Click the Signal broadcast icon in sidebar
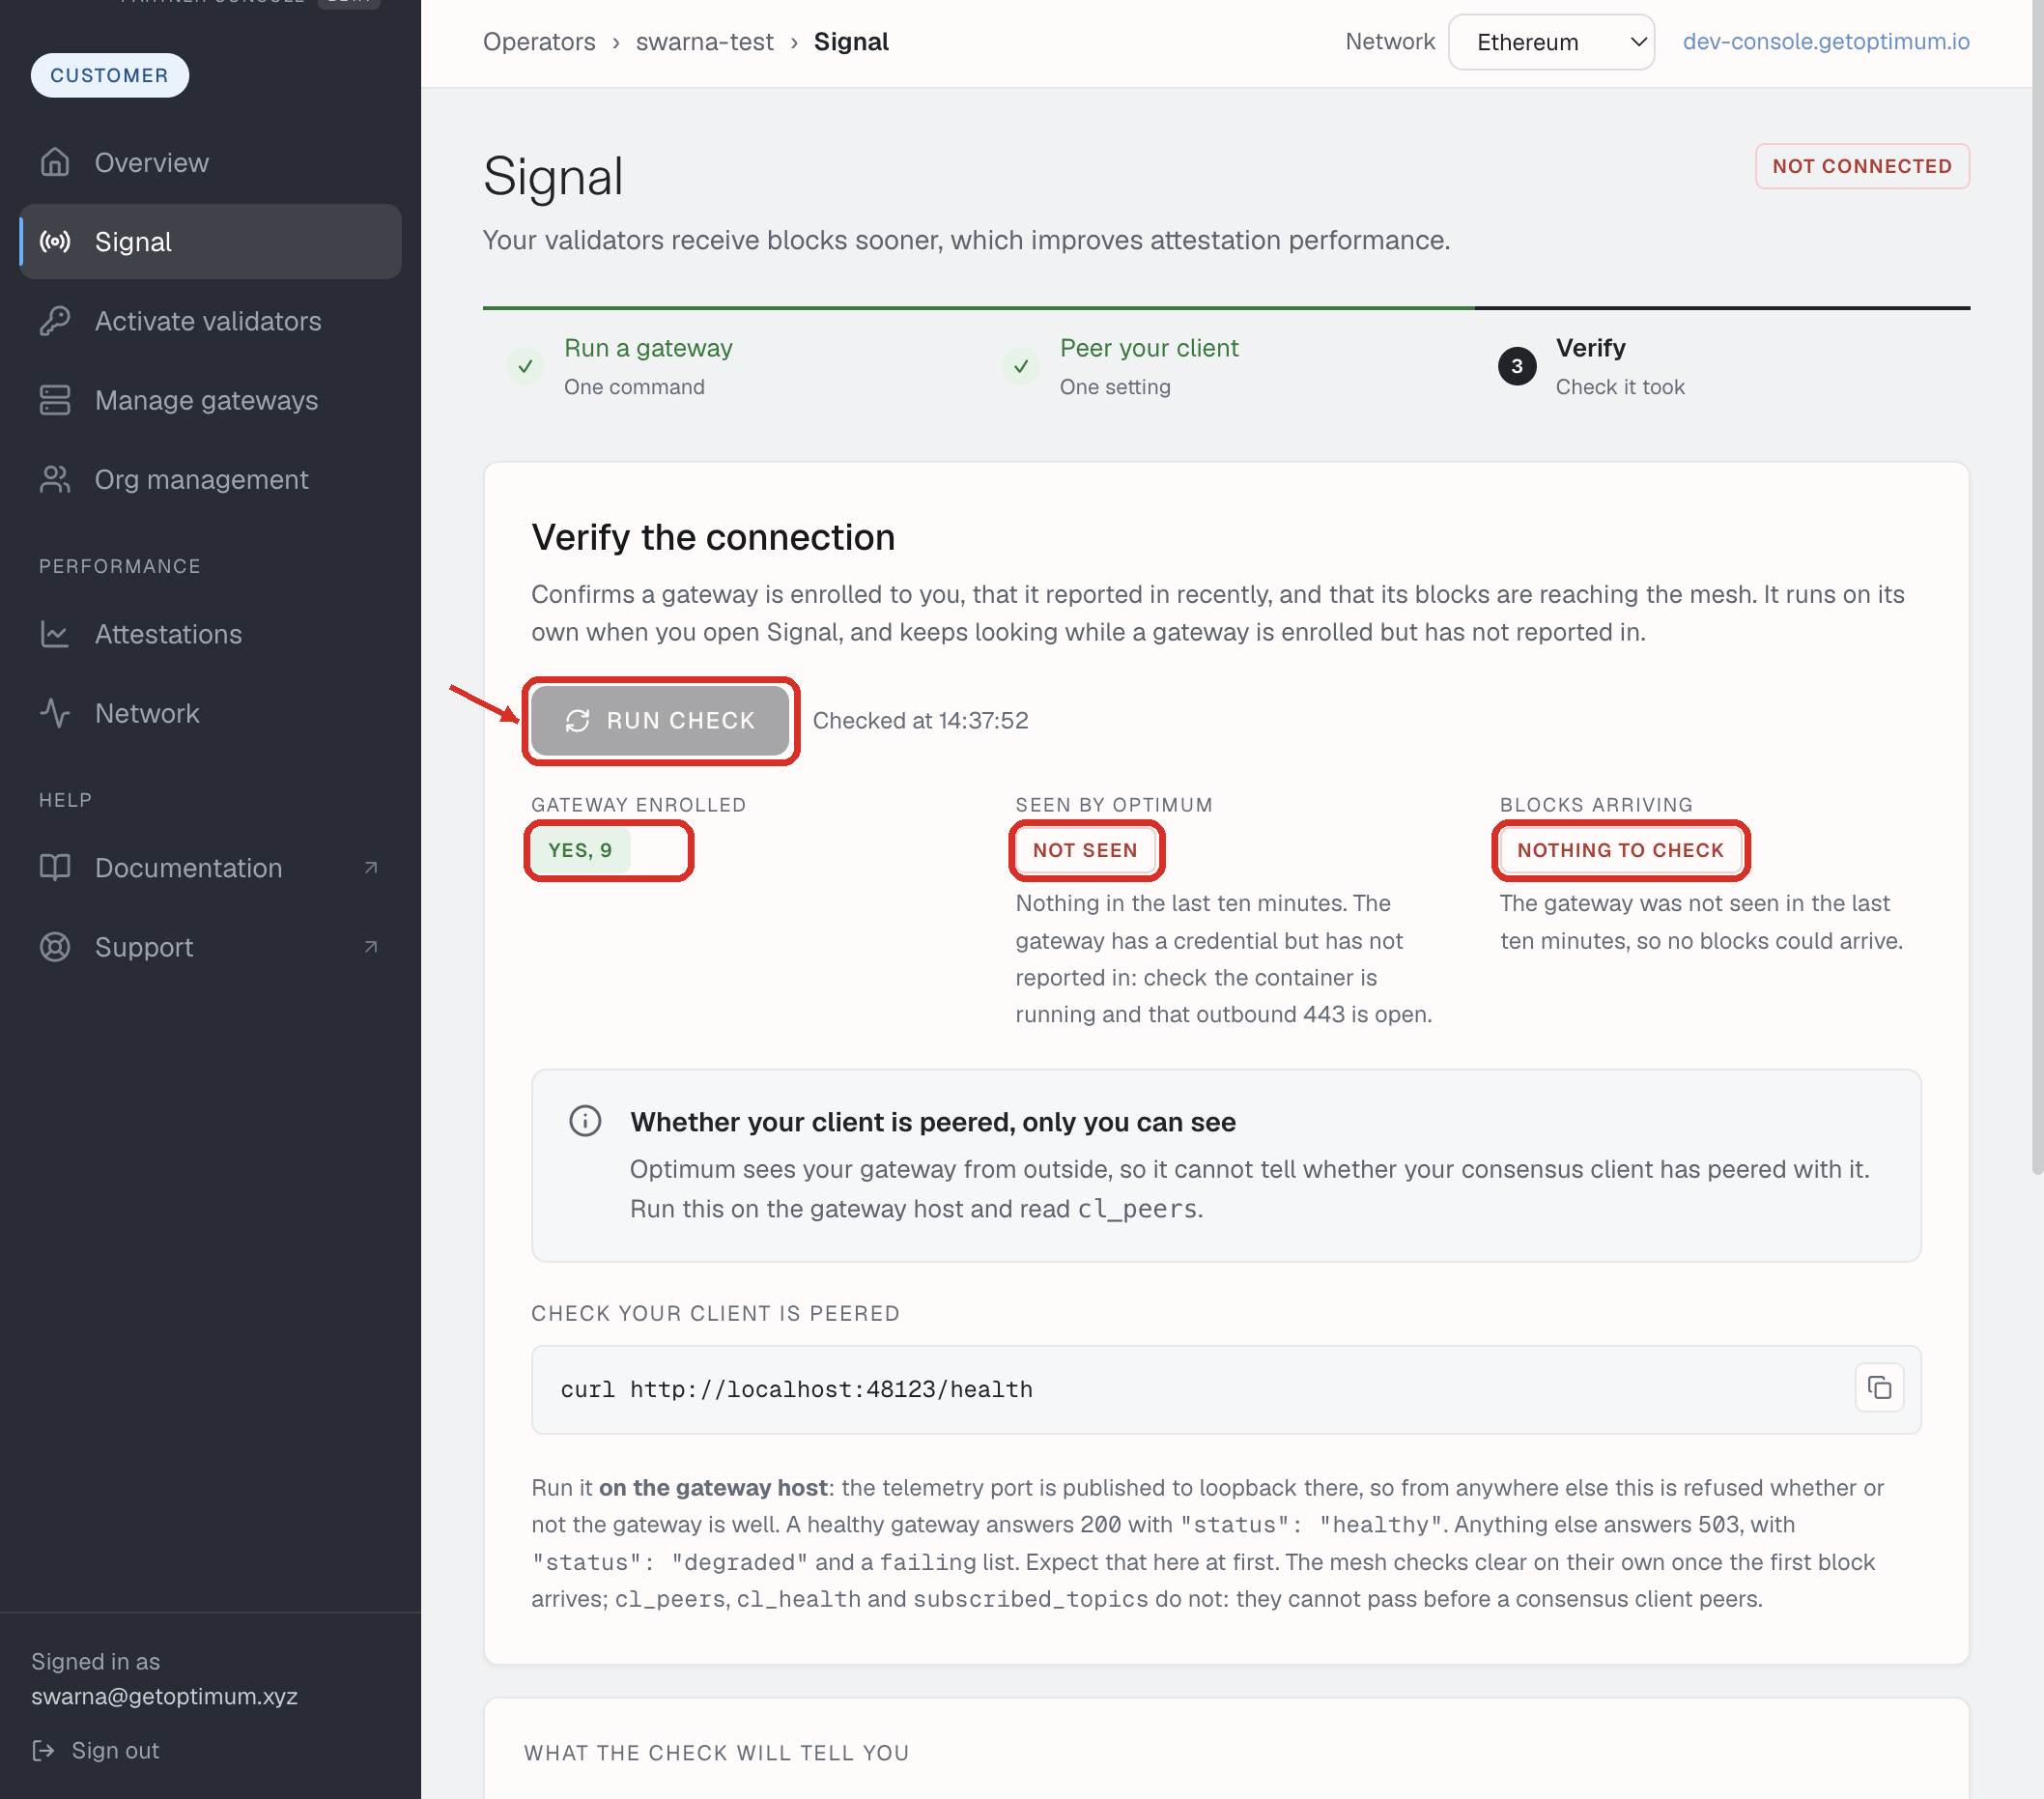The image size is (2044, 1799). 55,241
